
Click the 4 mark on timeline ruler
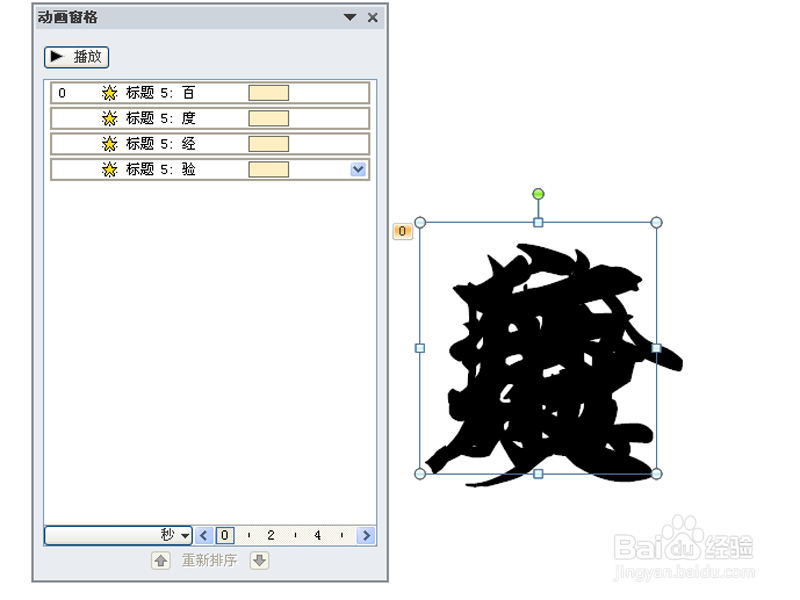click(317, 535)
